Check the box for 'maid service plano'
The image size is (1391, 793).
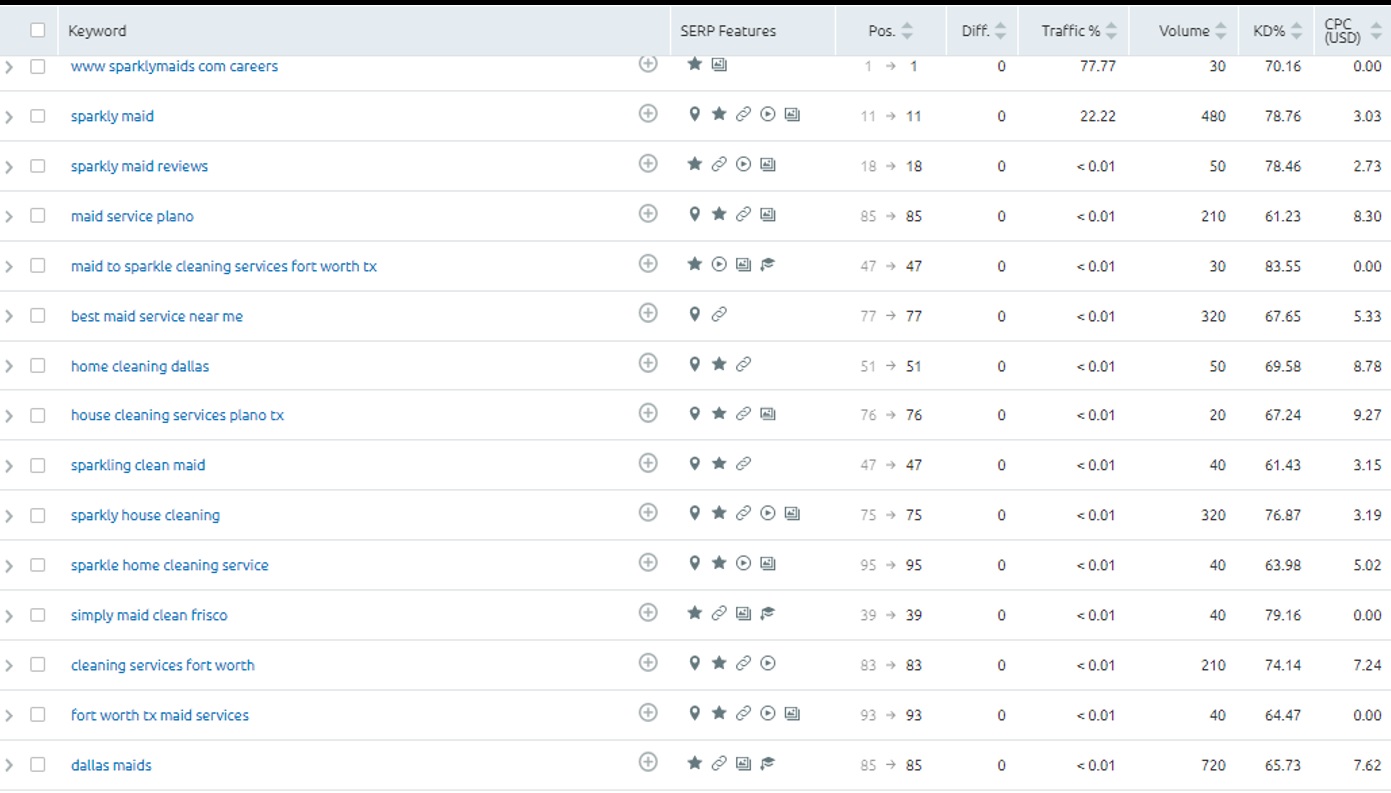[x=38, y=216]
